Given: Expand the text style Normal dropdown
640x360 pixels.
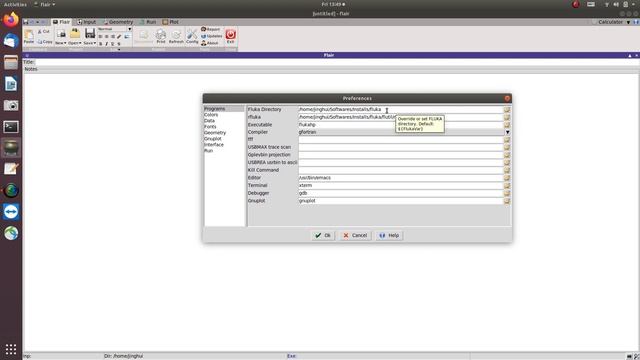Looking at the screenshot, I should tap(129, 29).
